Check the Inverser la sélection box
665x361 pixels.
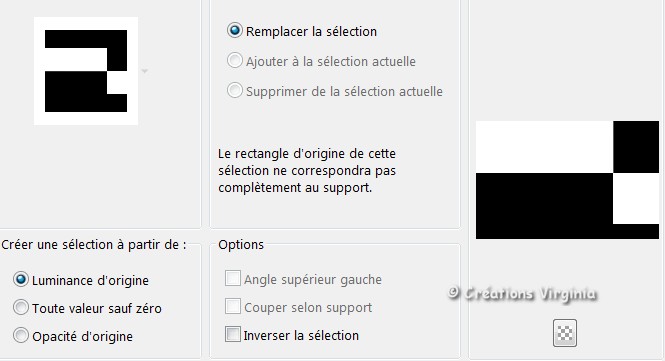coord(233,334)
